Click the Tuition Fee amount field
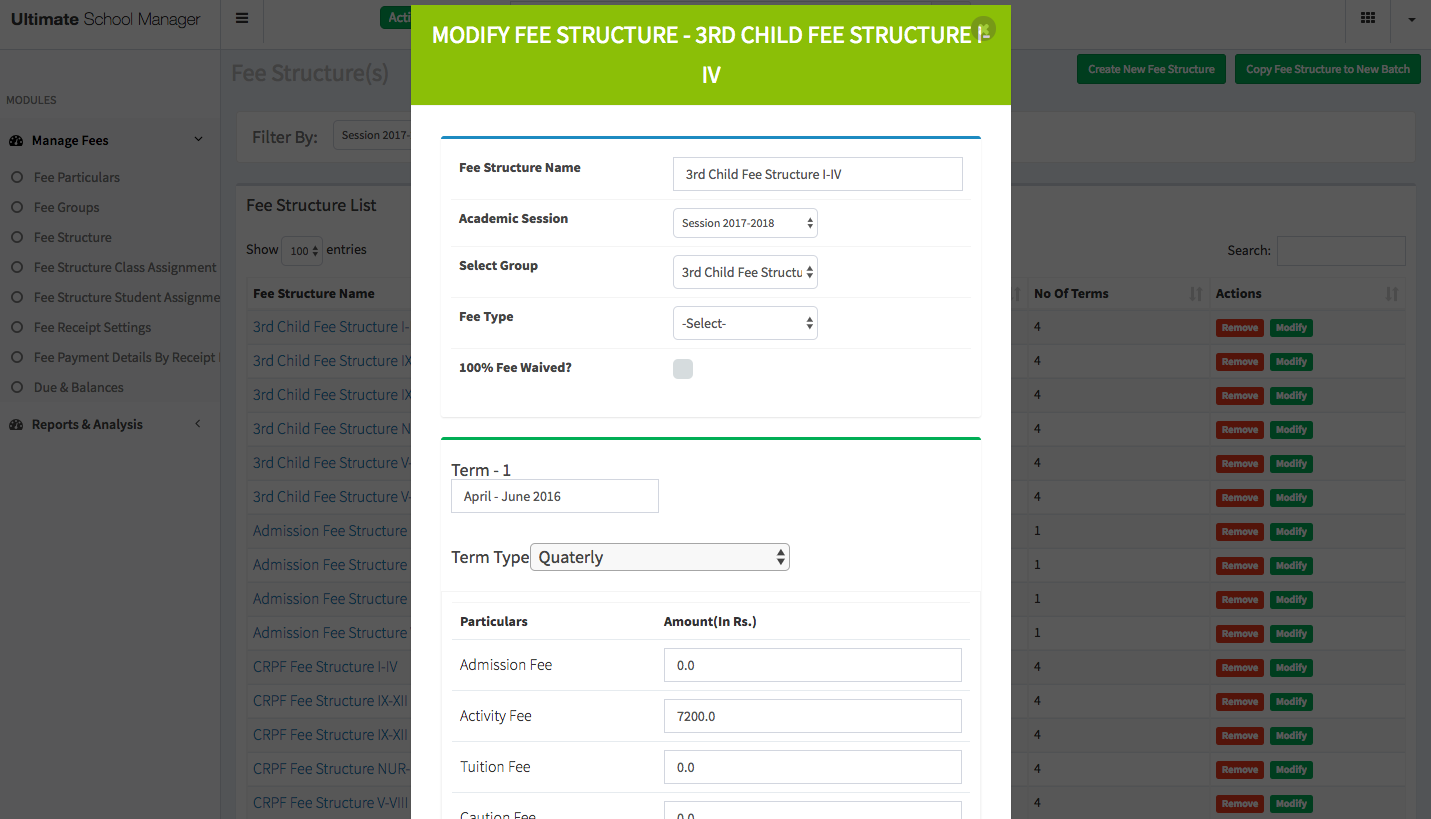Image resolution: width=1431 pixels, height=819 pixels. (813, 767)
